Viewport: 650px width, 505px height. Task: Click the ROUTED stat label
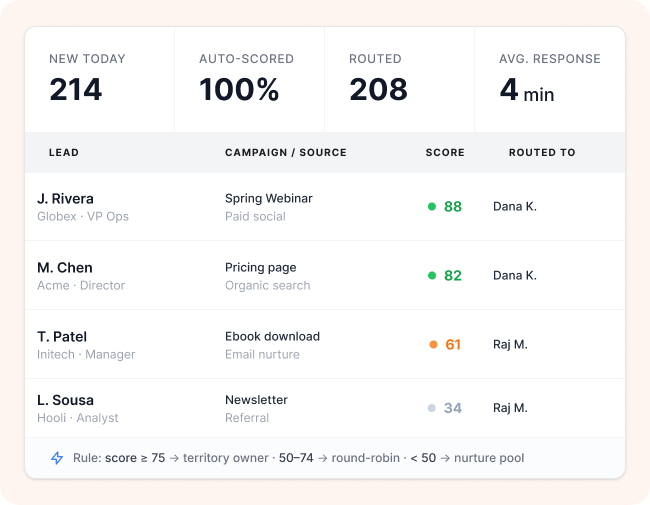[375, 59]
